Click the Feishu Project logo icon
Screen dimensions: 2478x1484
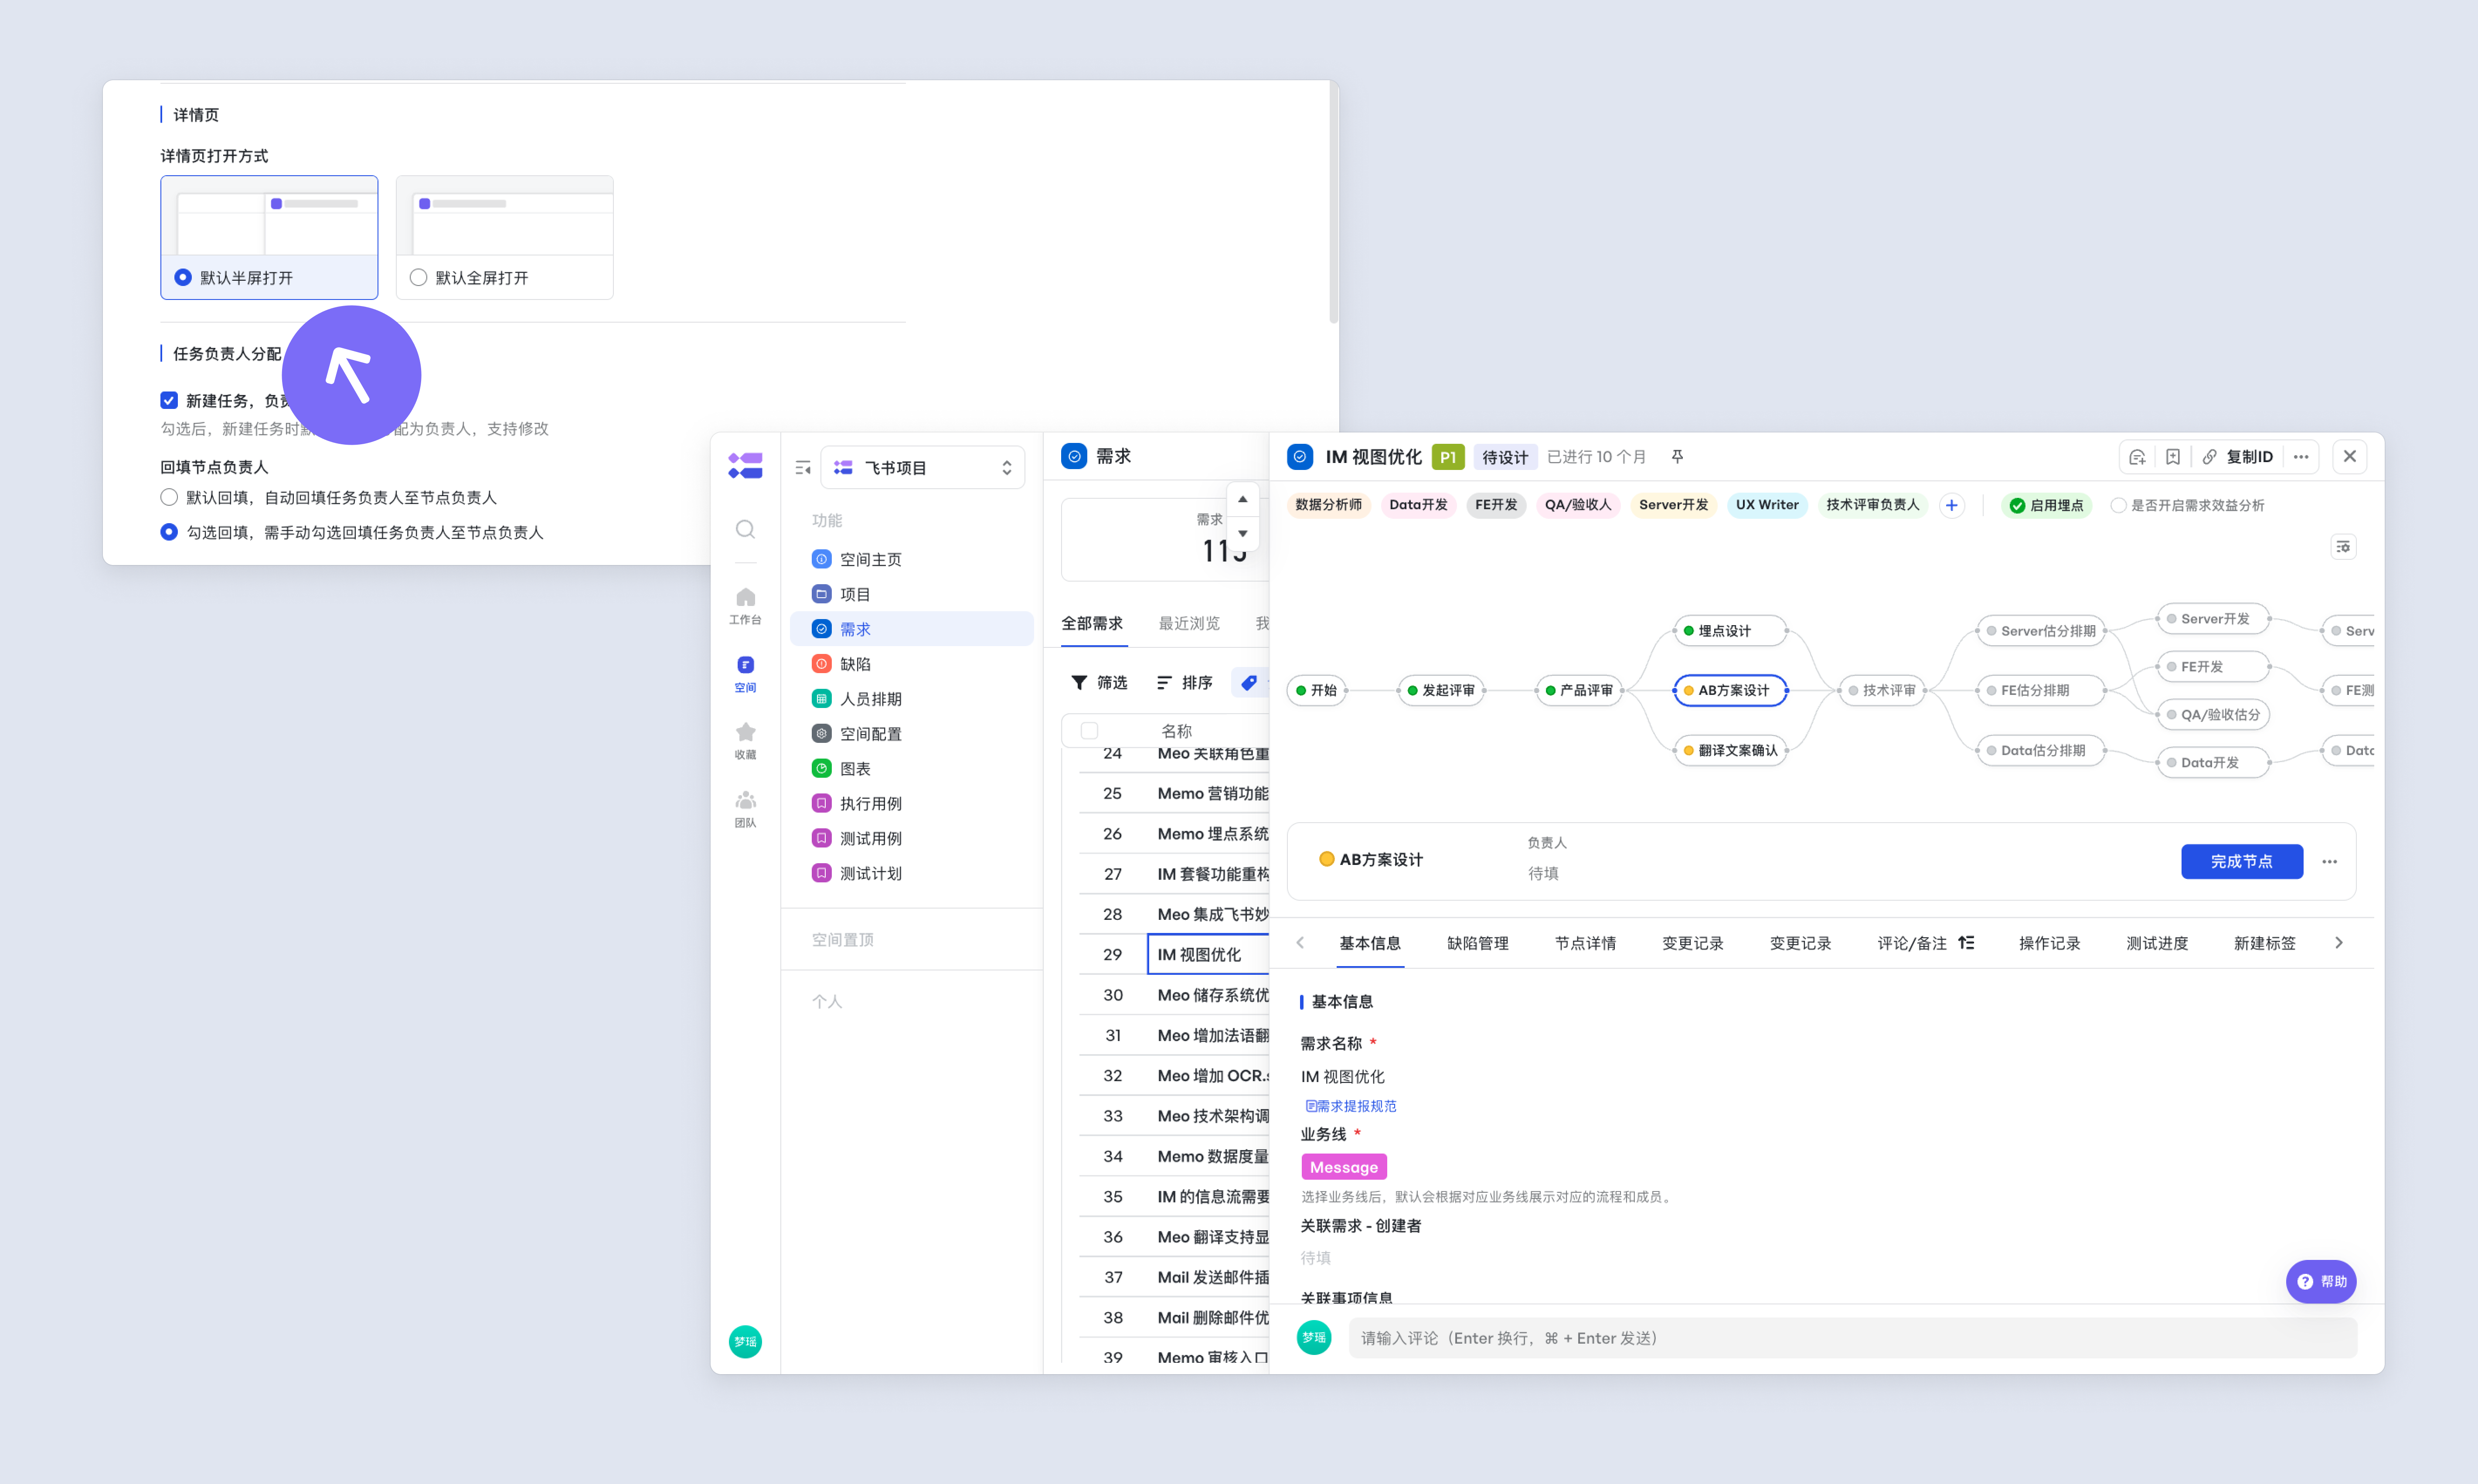(745, 465)
